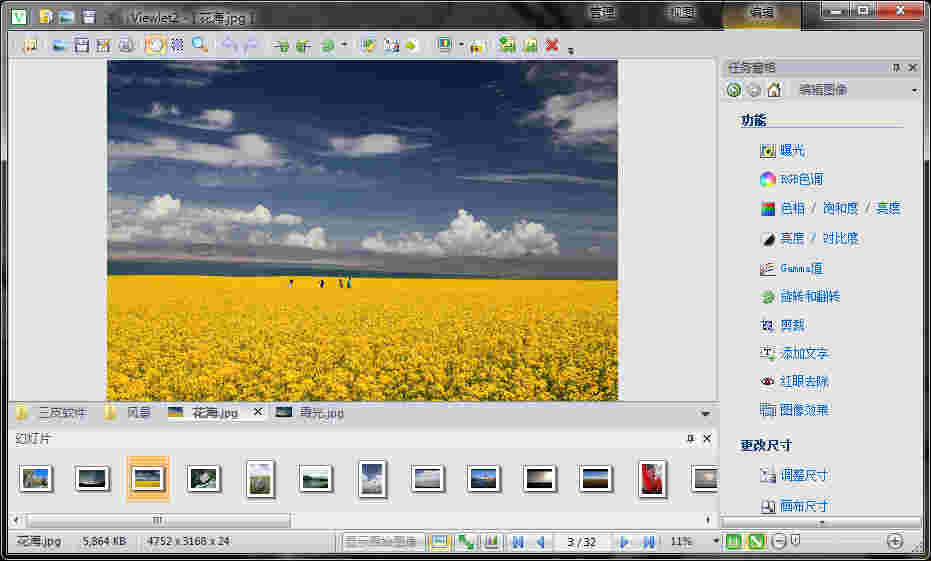The width and height of the screenshot is (931, 561).
Task: Open the 红眼去除 red-eye removal function
Action: pos(804,381)
